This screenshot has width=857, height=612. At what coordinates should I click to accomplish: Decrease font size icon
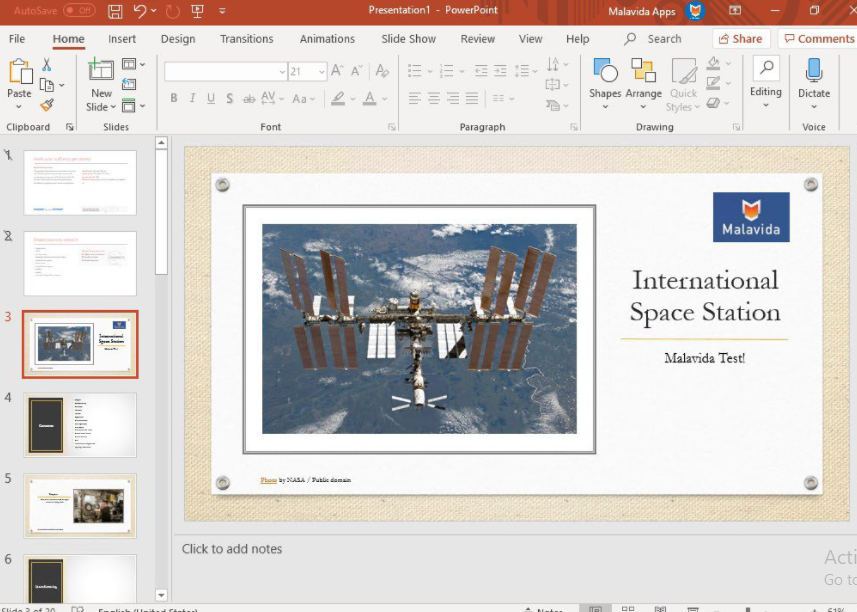[356, 70]
